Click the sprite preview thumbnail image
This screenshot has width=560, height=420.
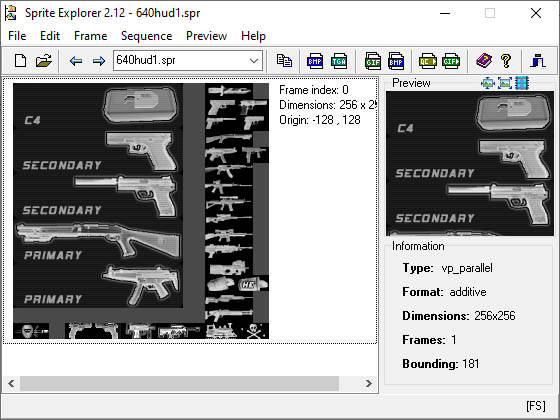tap(470, 164)
